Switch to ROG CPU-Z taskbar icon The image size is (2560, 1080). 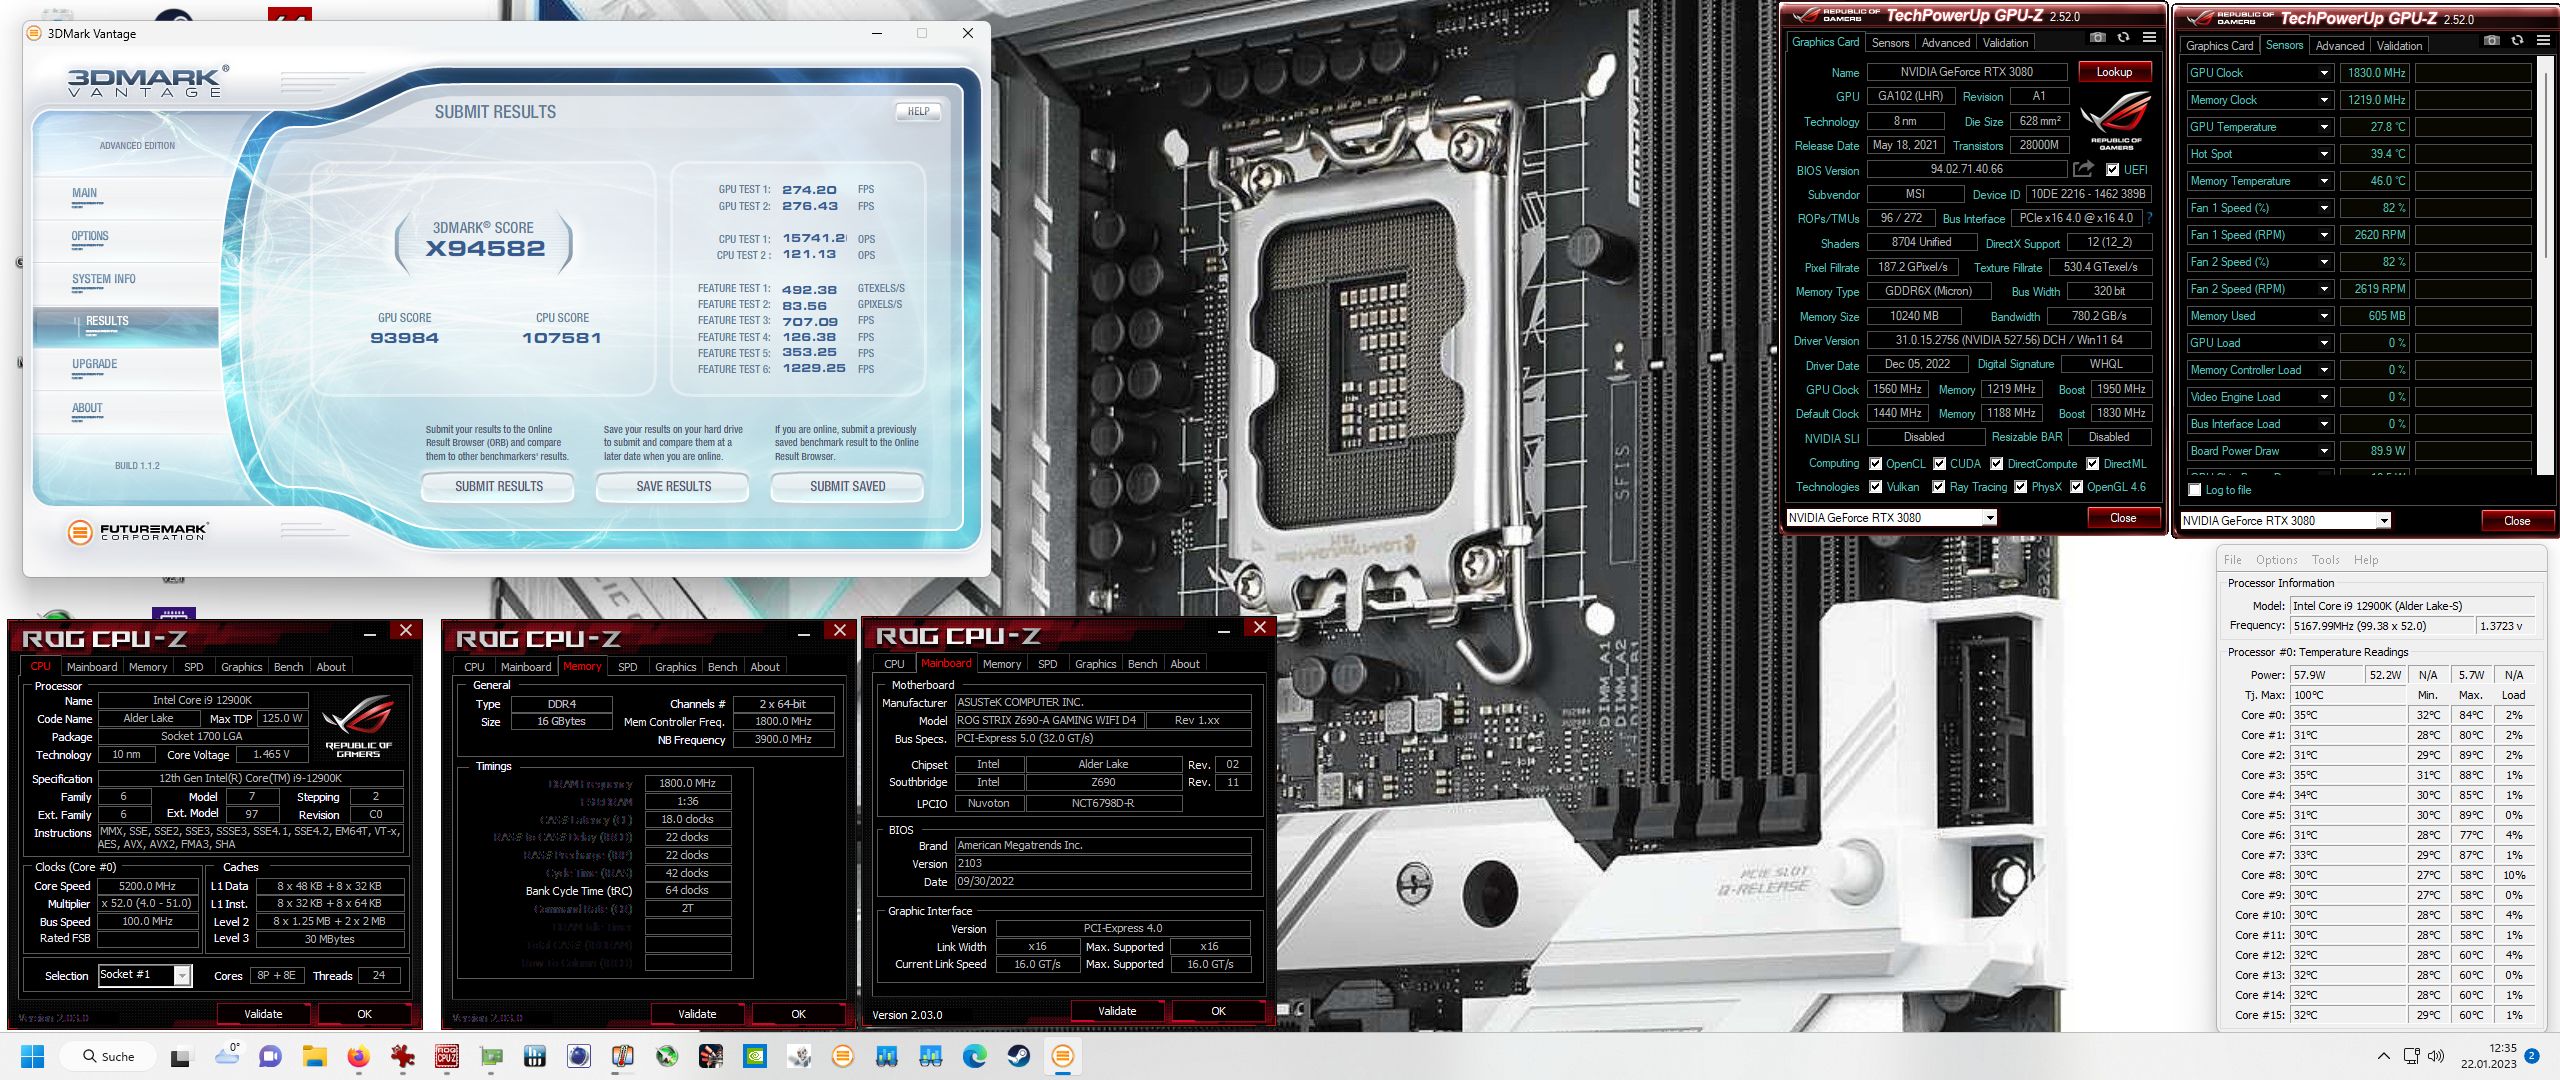click(447, 1056)
